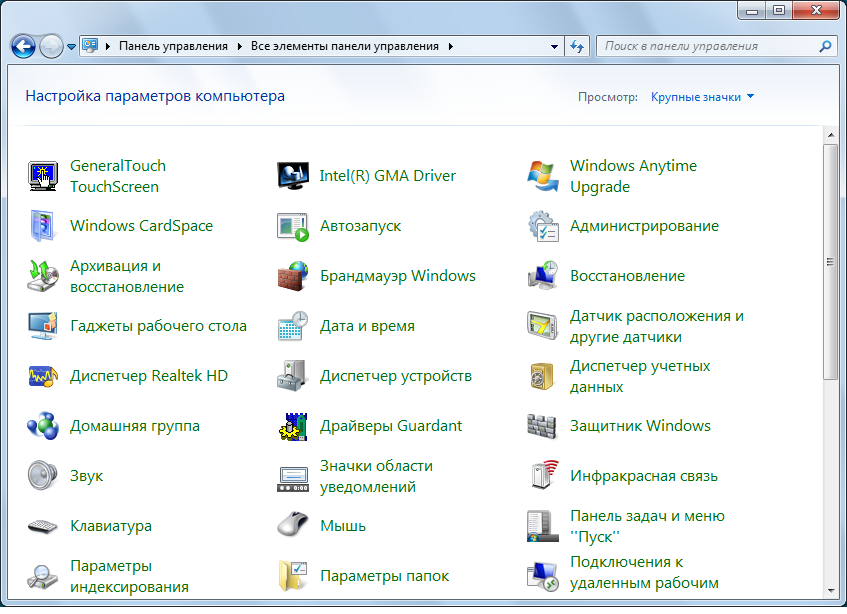Expand the arrow after Все элементы панели управления
Viewport: 847px width, 614px height.
451,46
